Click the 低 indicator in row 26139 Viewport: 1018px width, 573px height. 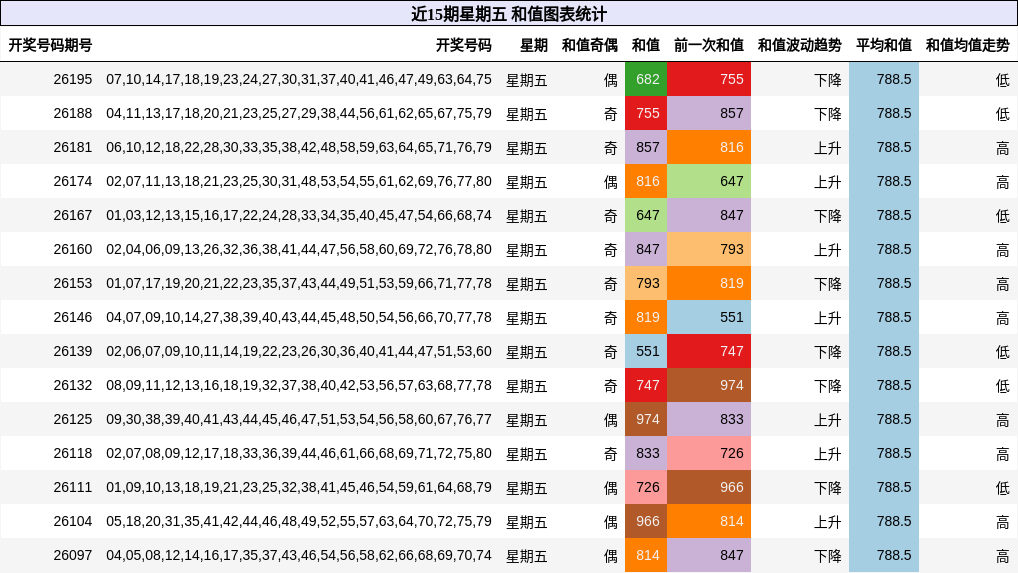1002,352
